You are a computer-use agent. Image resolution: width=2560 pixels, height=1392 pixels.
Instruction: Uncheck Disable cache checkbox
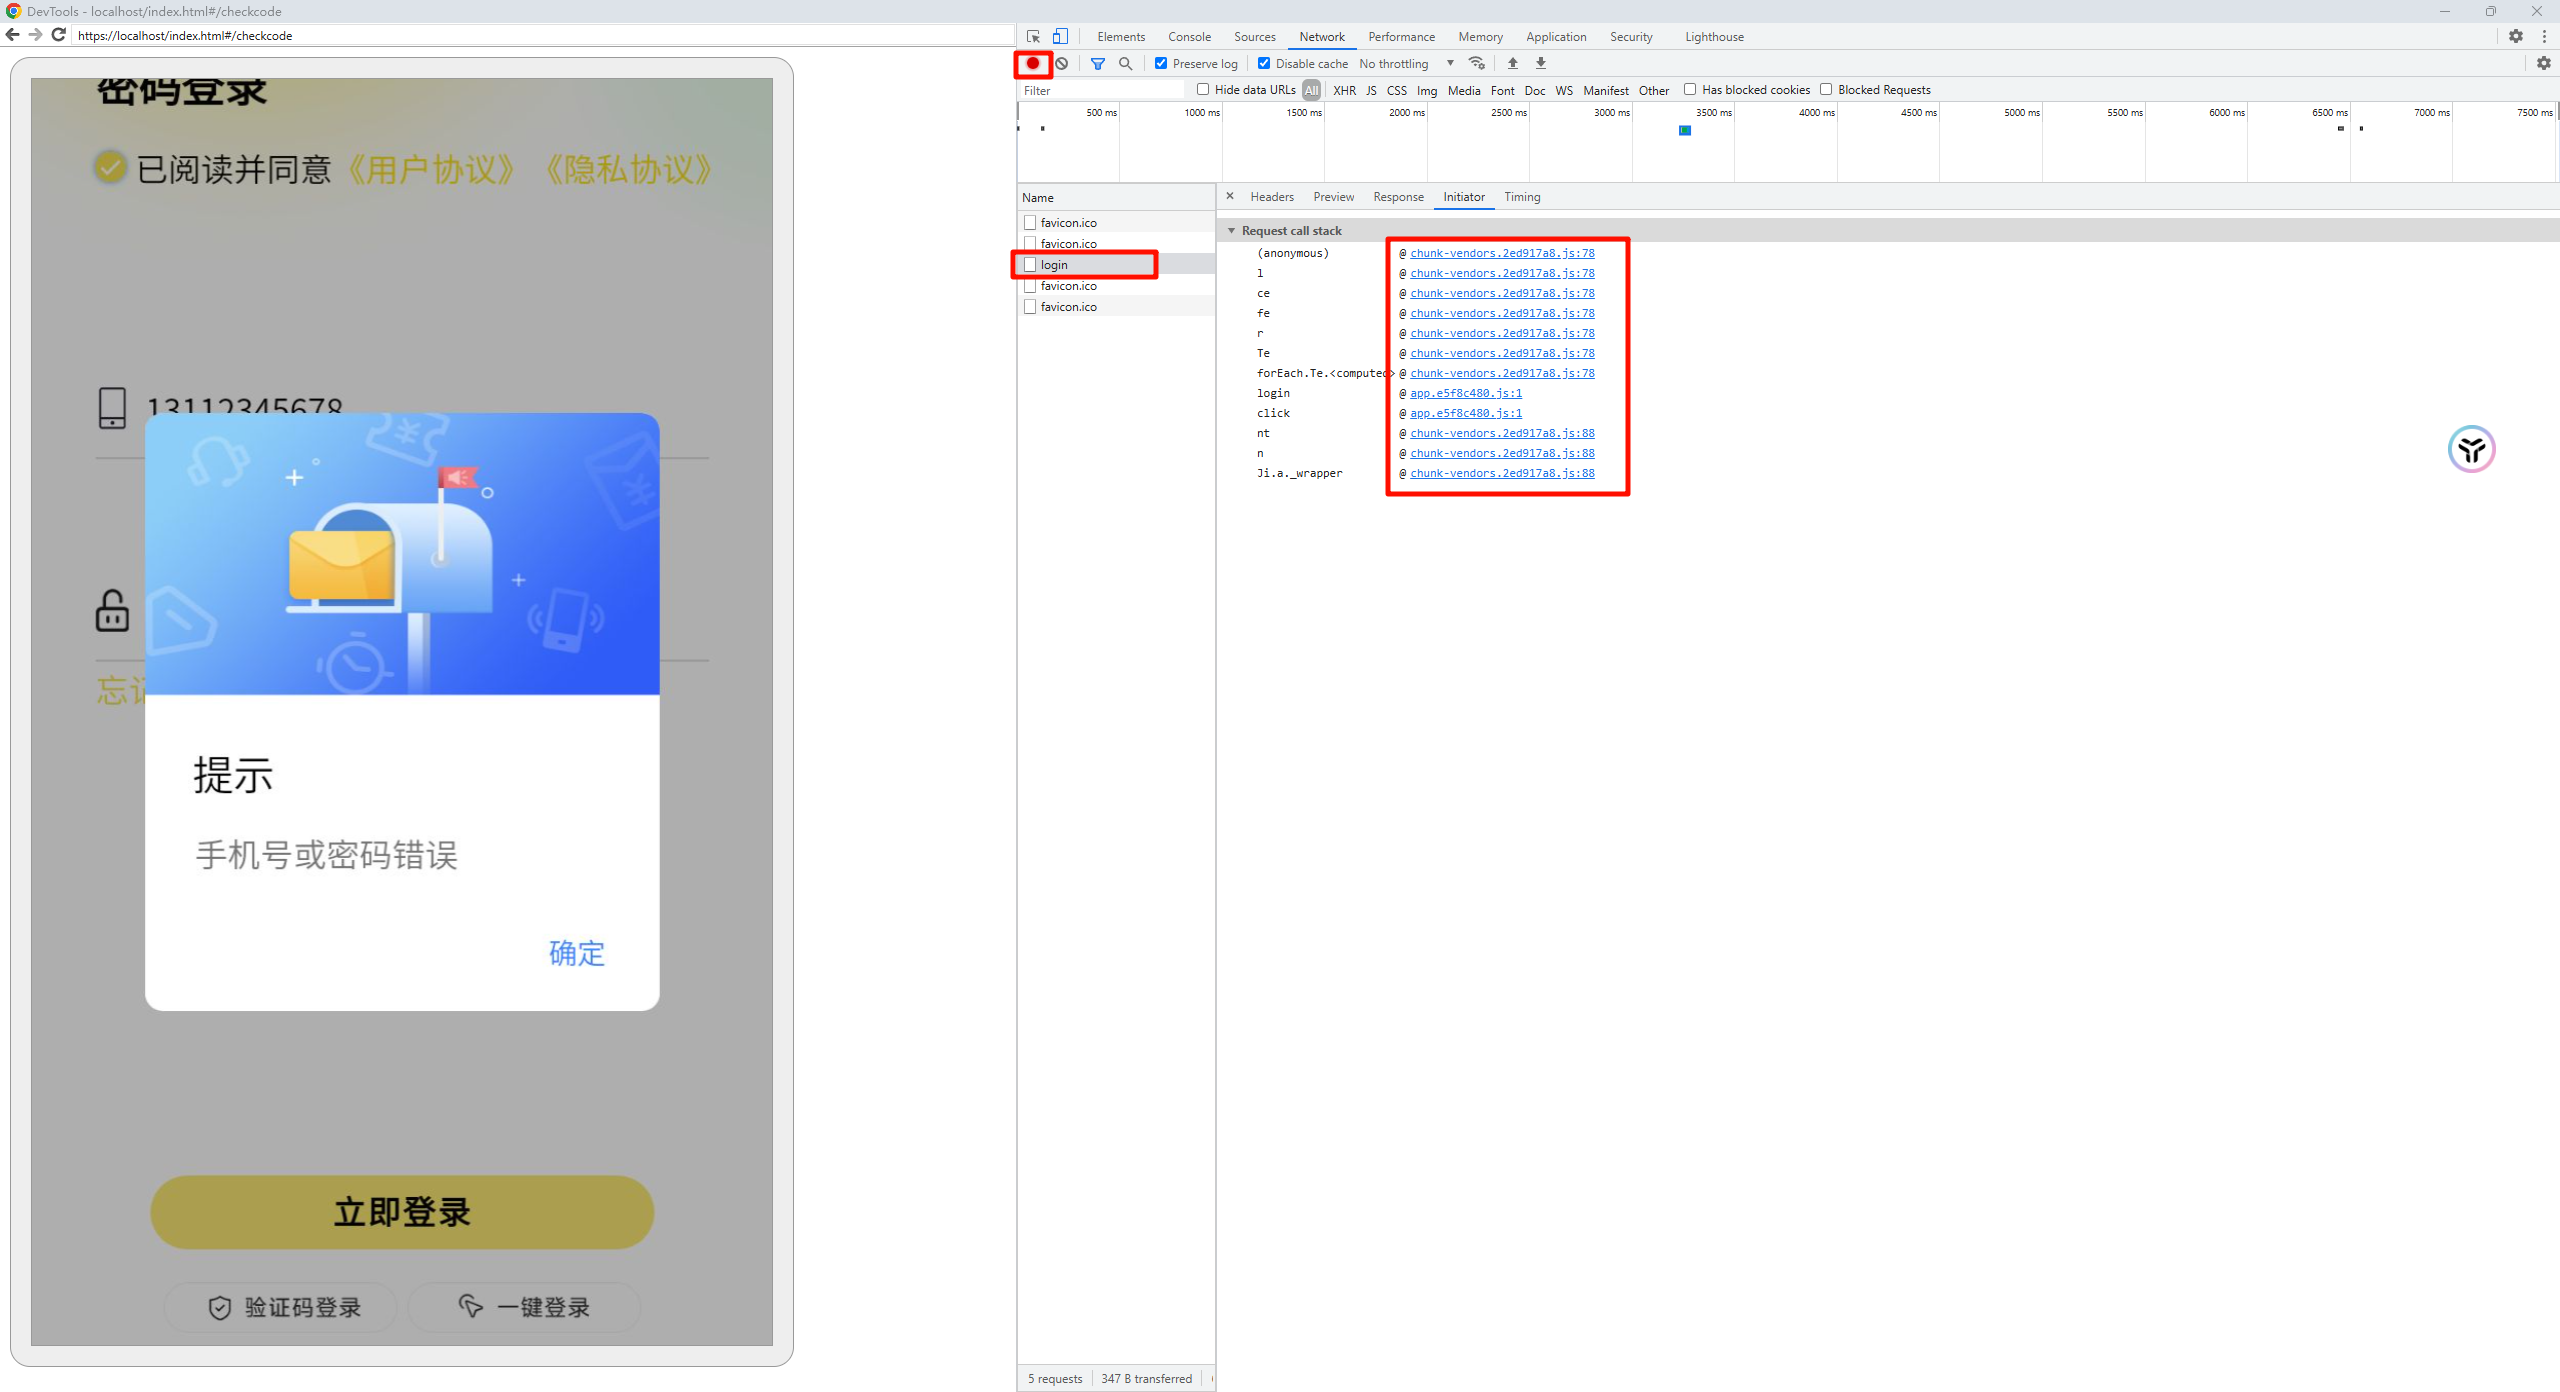1264,63
